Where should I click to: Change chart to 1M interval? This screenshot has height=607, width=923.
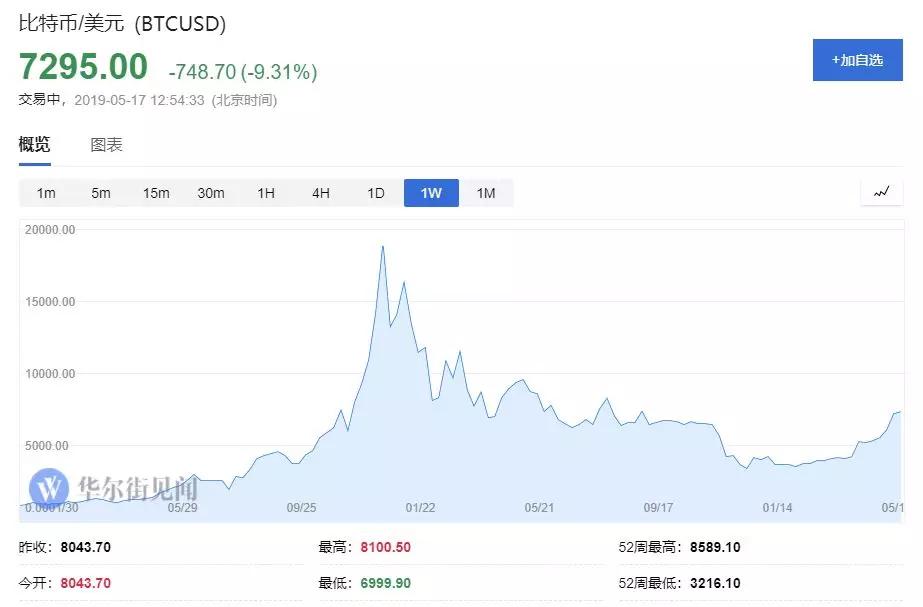pos(486,193)
